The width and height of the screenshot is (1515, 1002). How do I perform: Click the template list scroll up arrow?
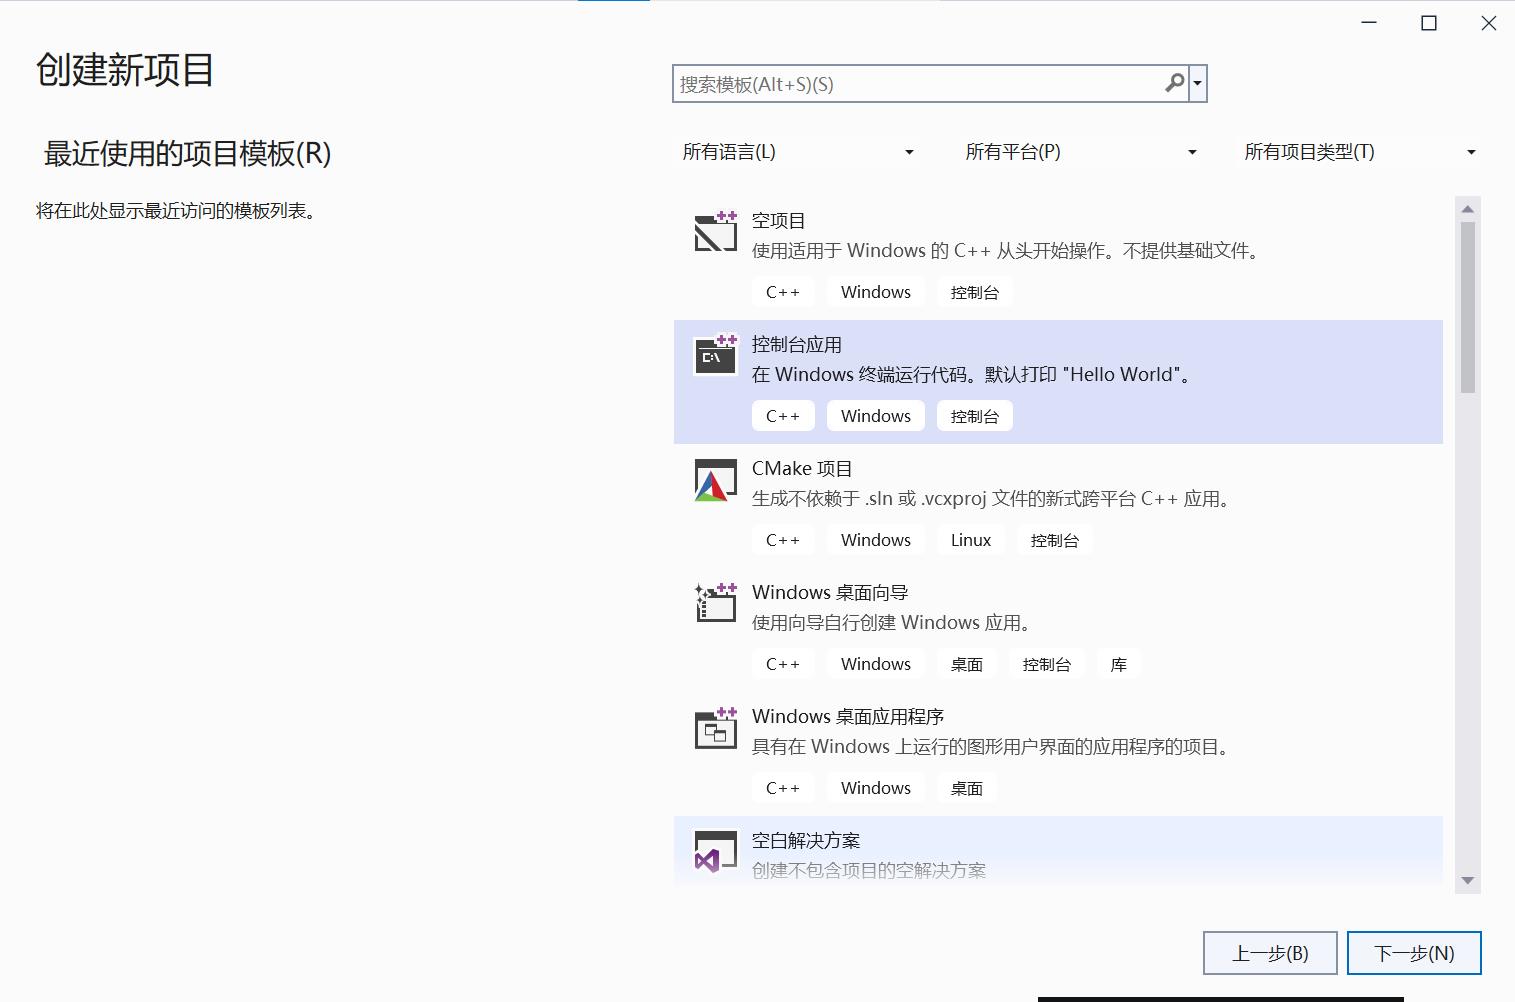point(1468,209)
